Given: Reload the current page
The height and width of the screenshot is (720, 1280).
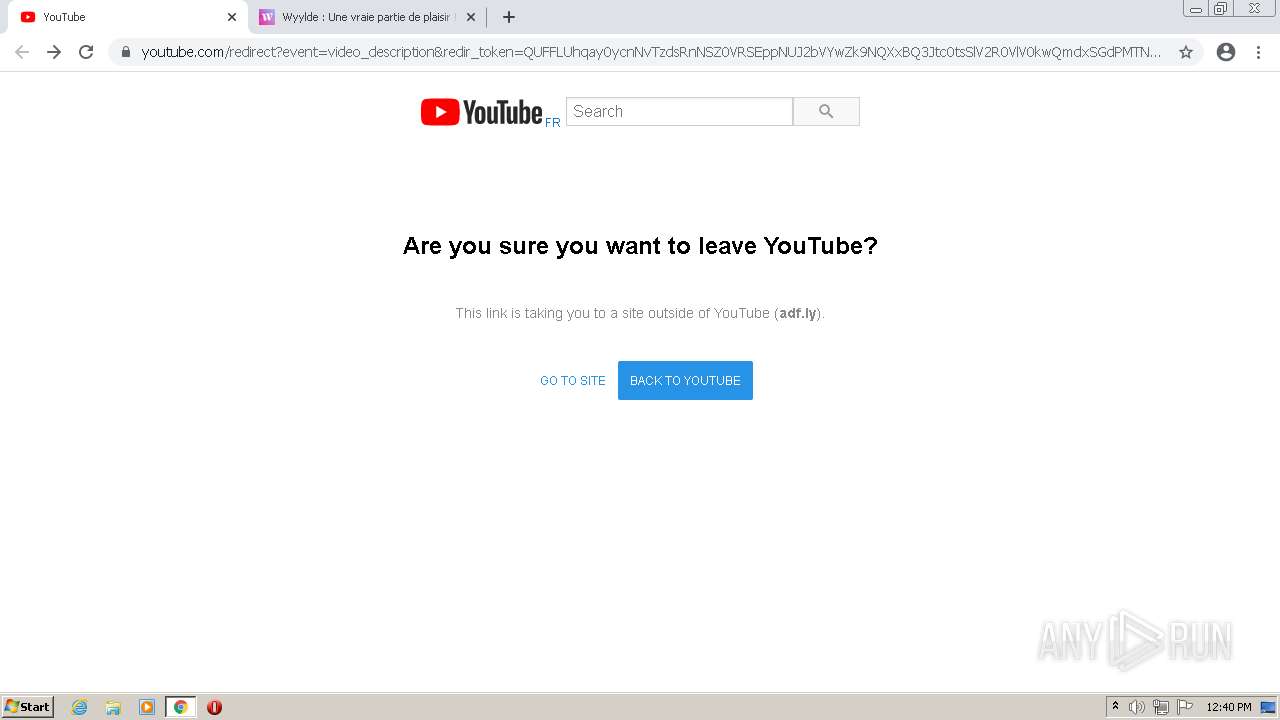Looking at the screenshot, I should [86, 52].
